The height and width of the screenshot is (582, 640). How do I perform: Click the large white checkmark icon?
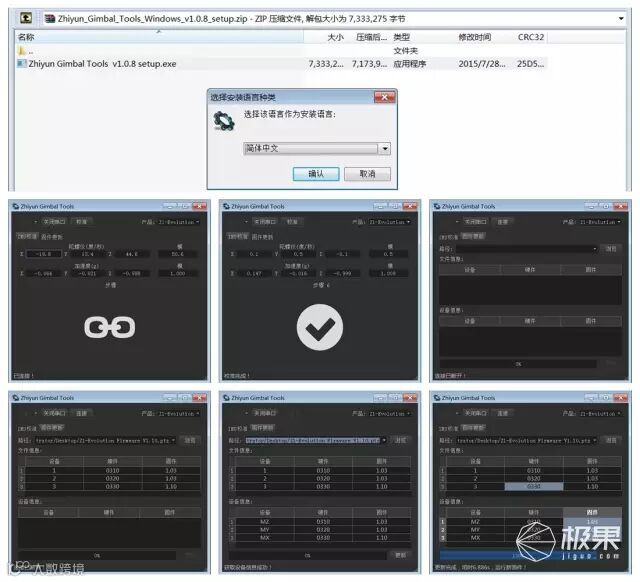click(320, 327)
